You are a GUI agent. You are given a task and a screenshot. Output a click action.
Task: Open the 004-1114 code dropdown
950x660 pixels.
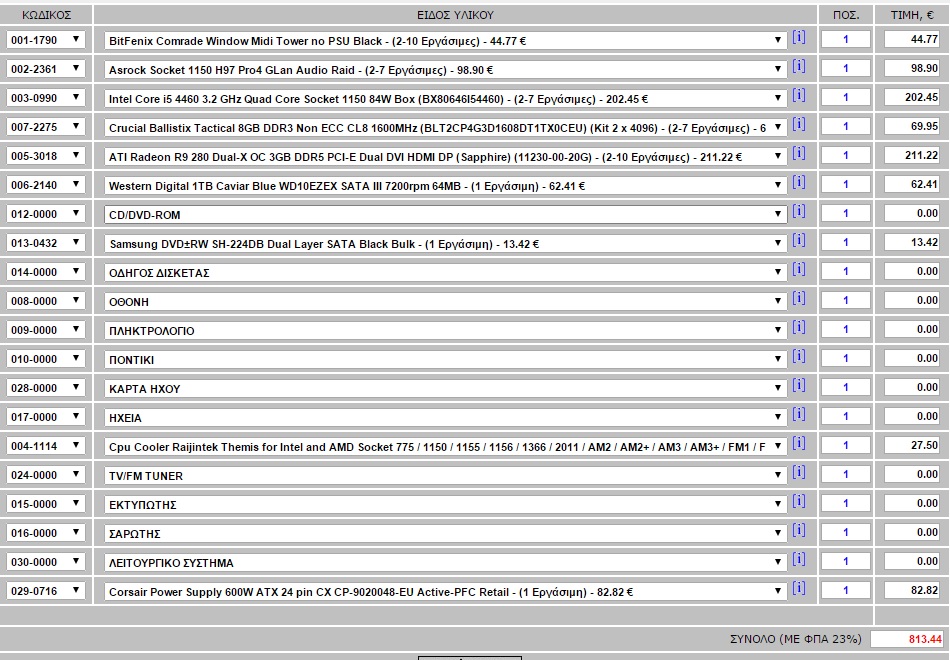point(46,446)
